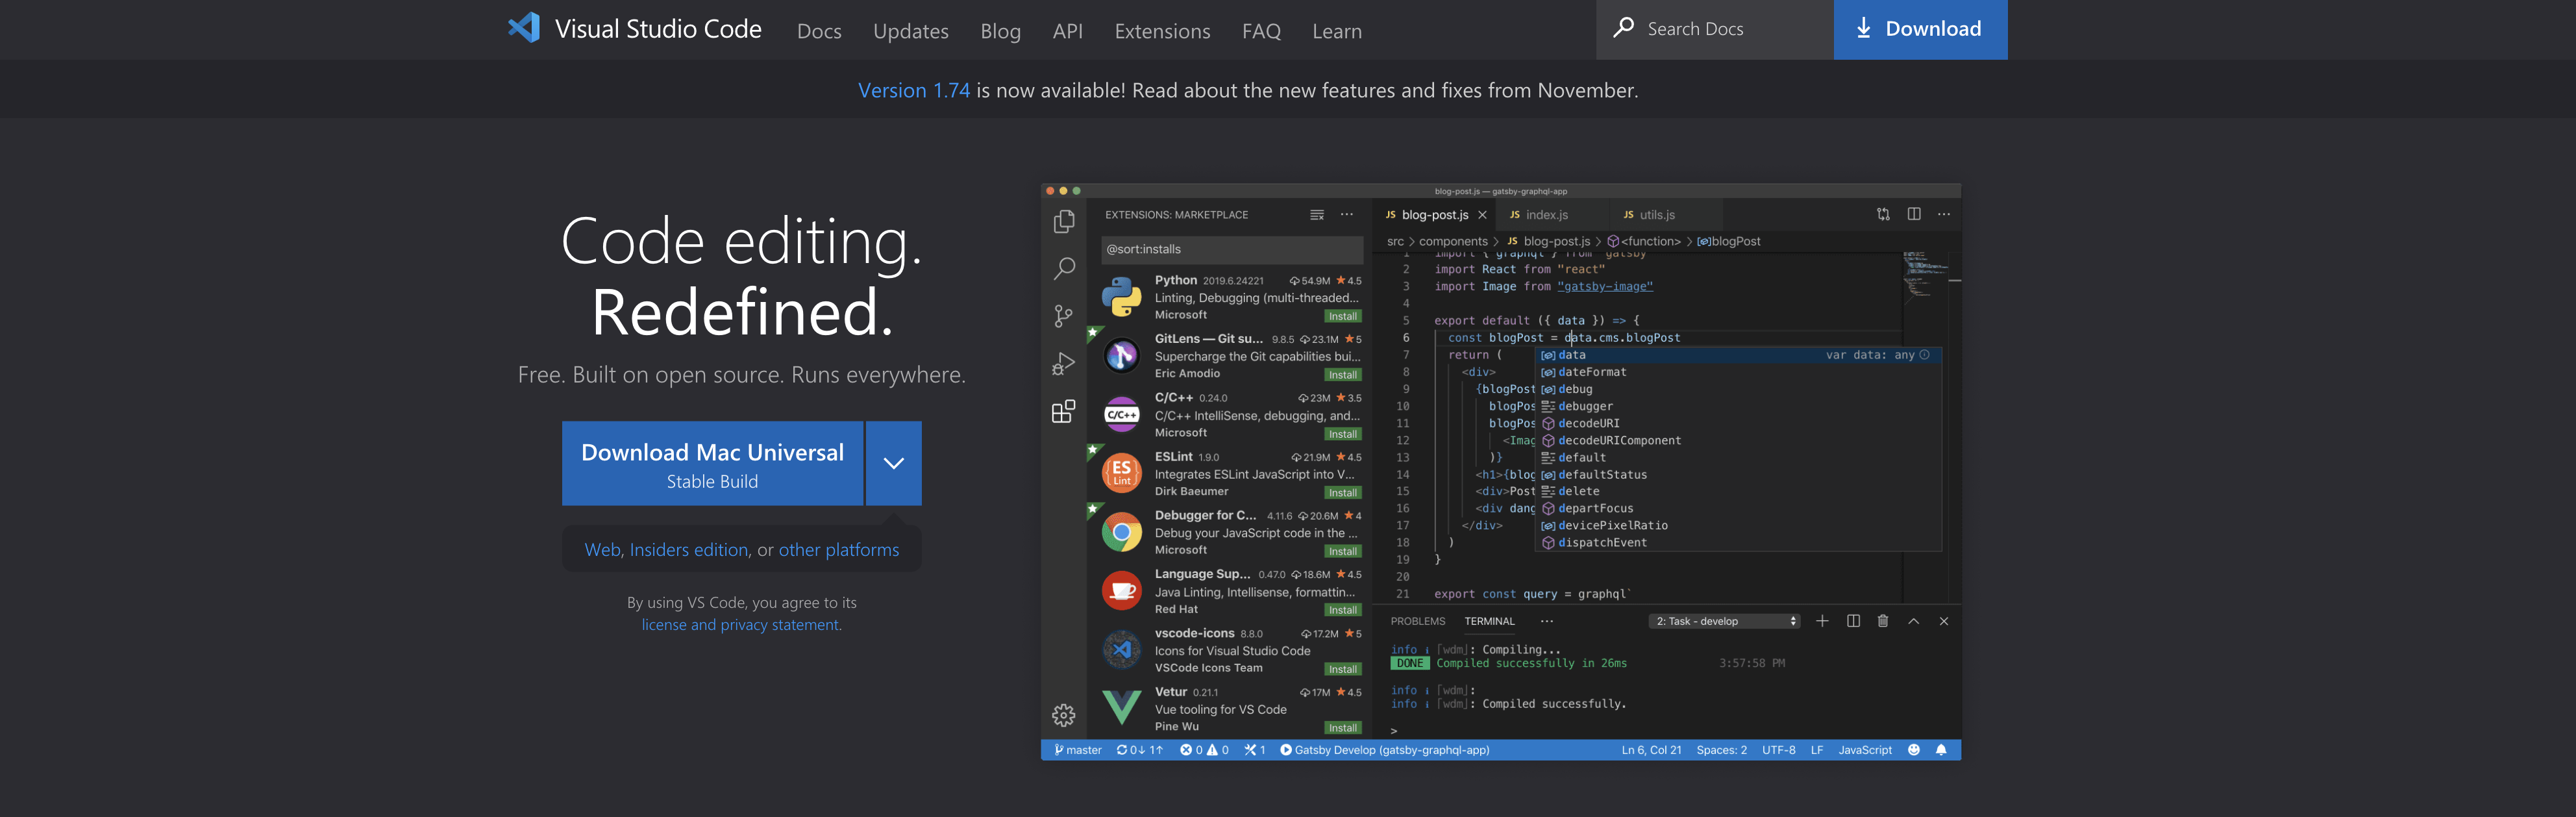Image resolution: width=2576 pixels, height=817 pixels.
Task: Toggle the split editor layout icon
Action: pos(1914,214)
